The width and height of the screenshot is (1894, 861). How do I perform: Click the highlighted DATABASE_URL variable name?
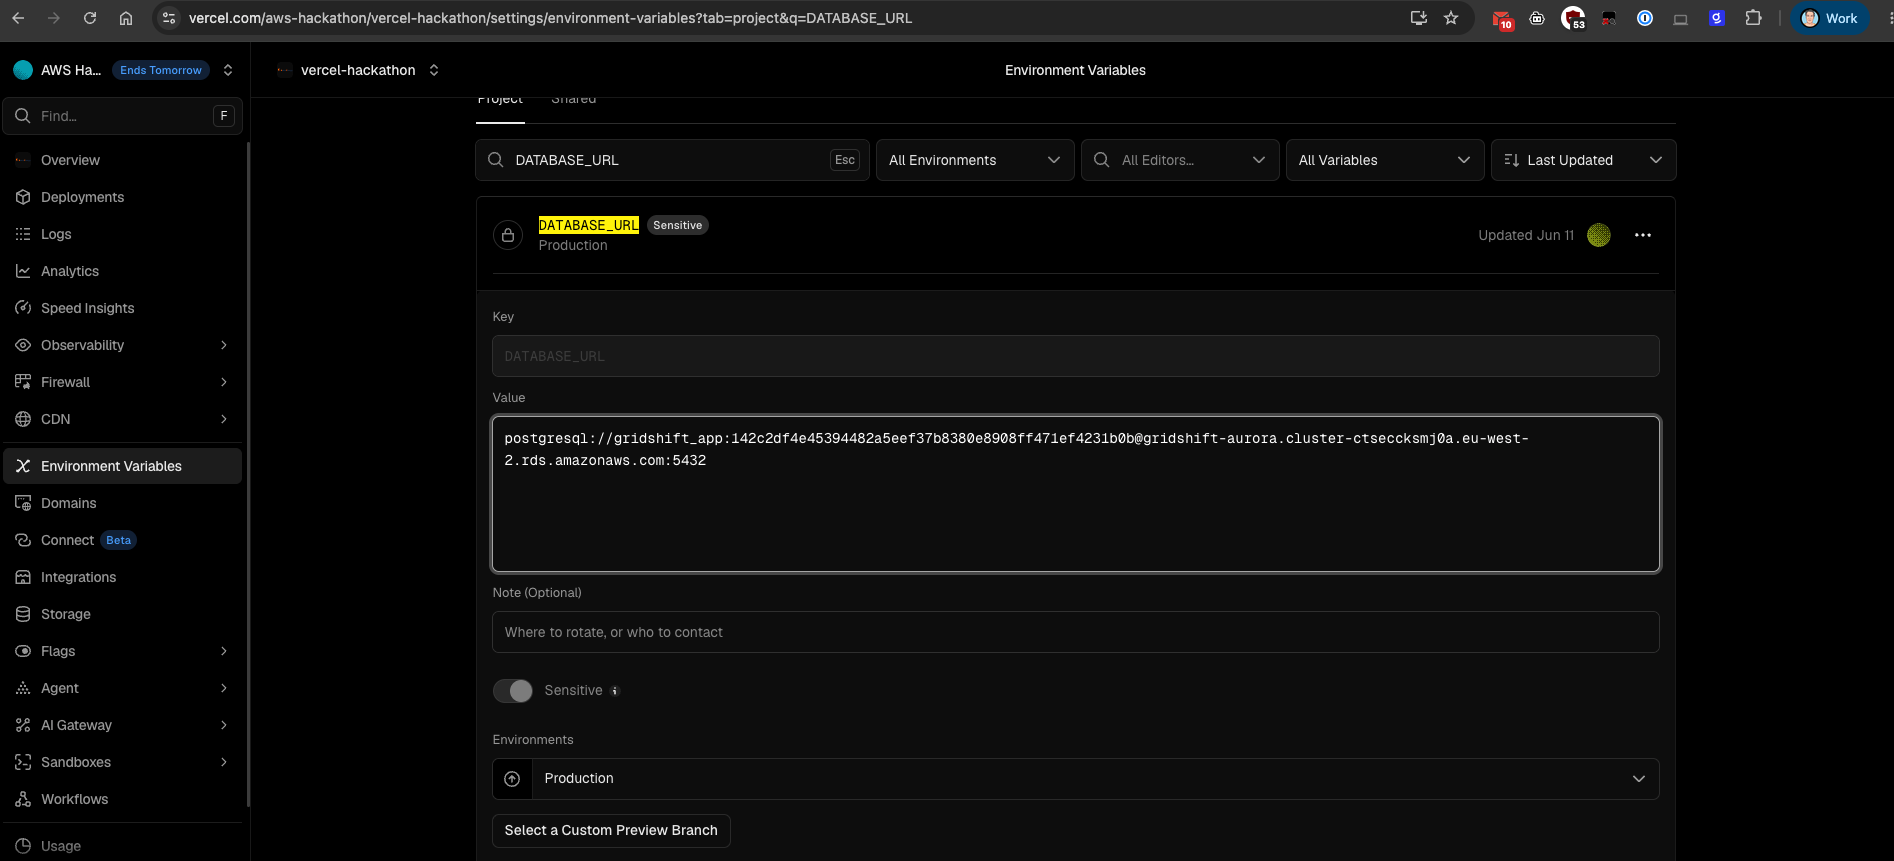(x=588, y=225)
